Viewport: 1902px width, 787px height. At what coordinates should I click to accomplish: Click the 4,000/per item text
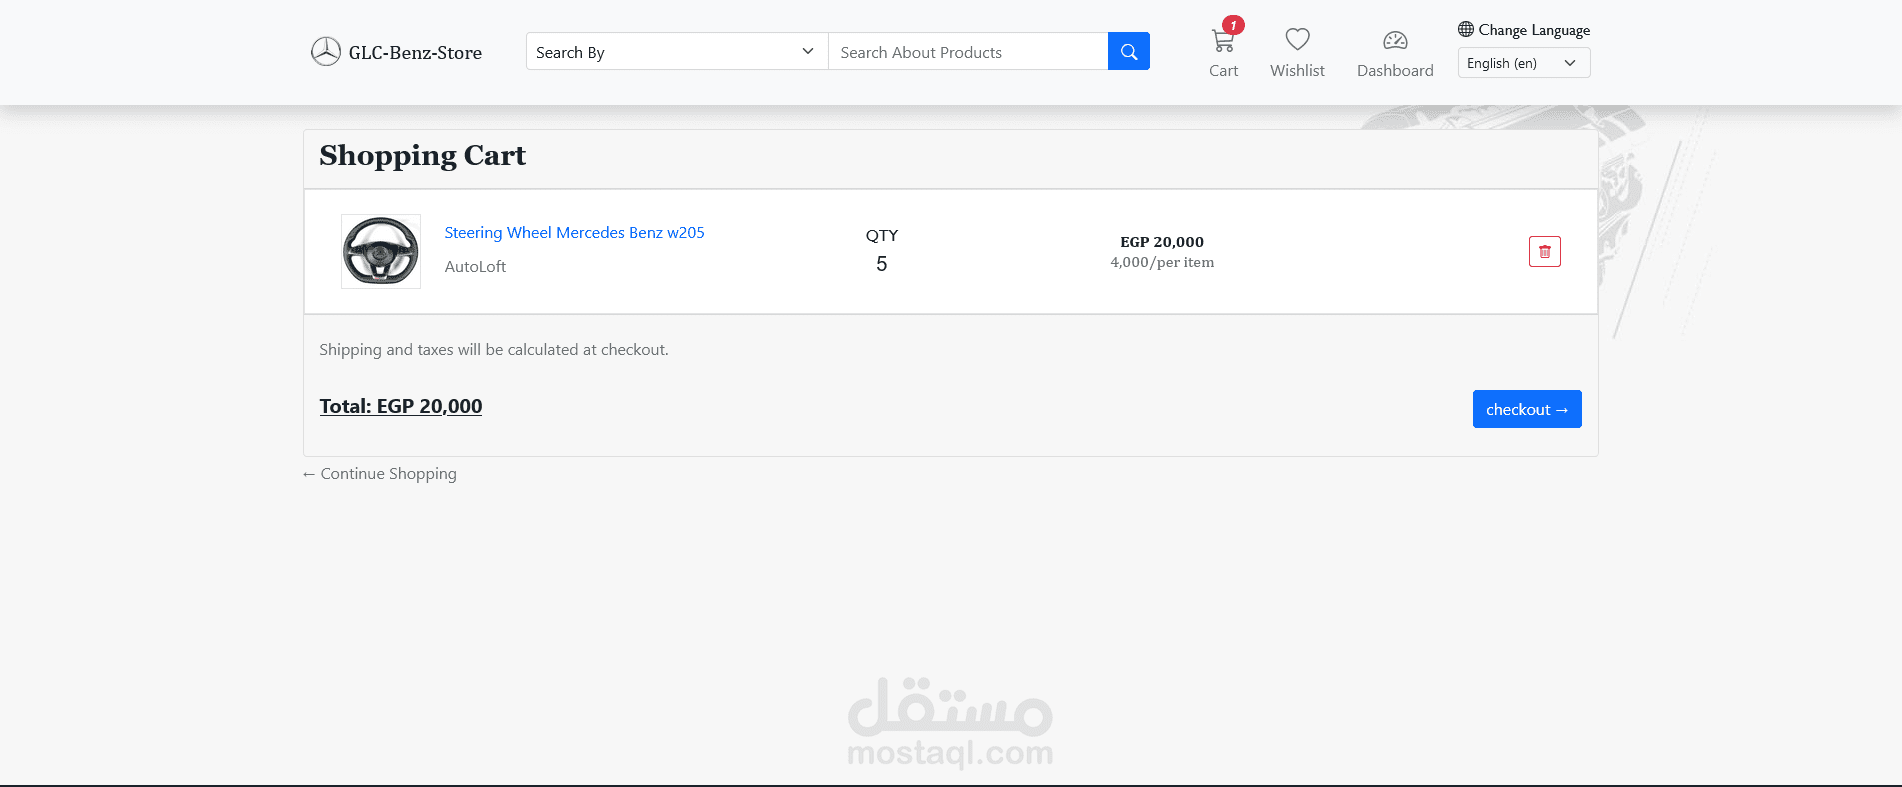pos(1162,262)
